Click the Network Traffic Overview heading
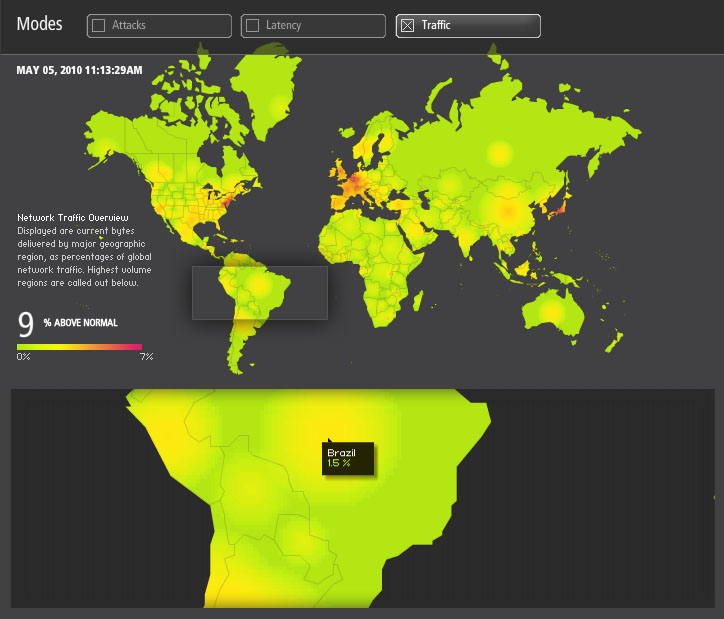Screen dimensions: 724x619 point(73,217)
